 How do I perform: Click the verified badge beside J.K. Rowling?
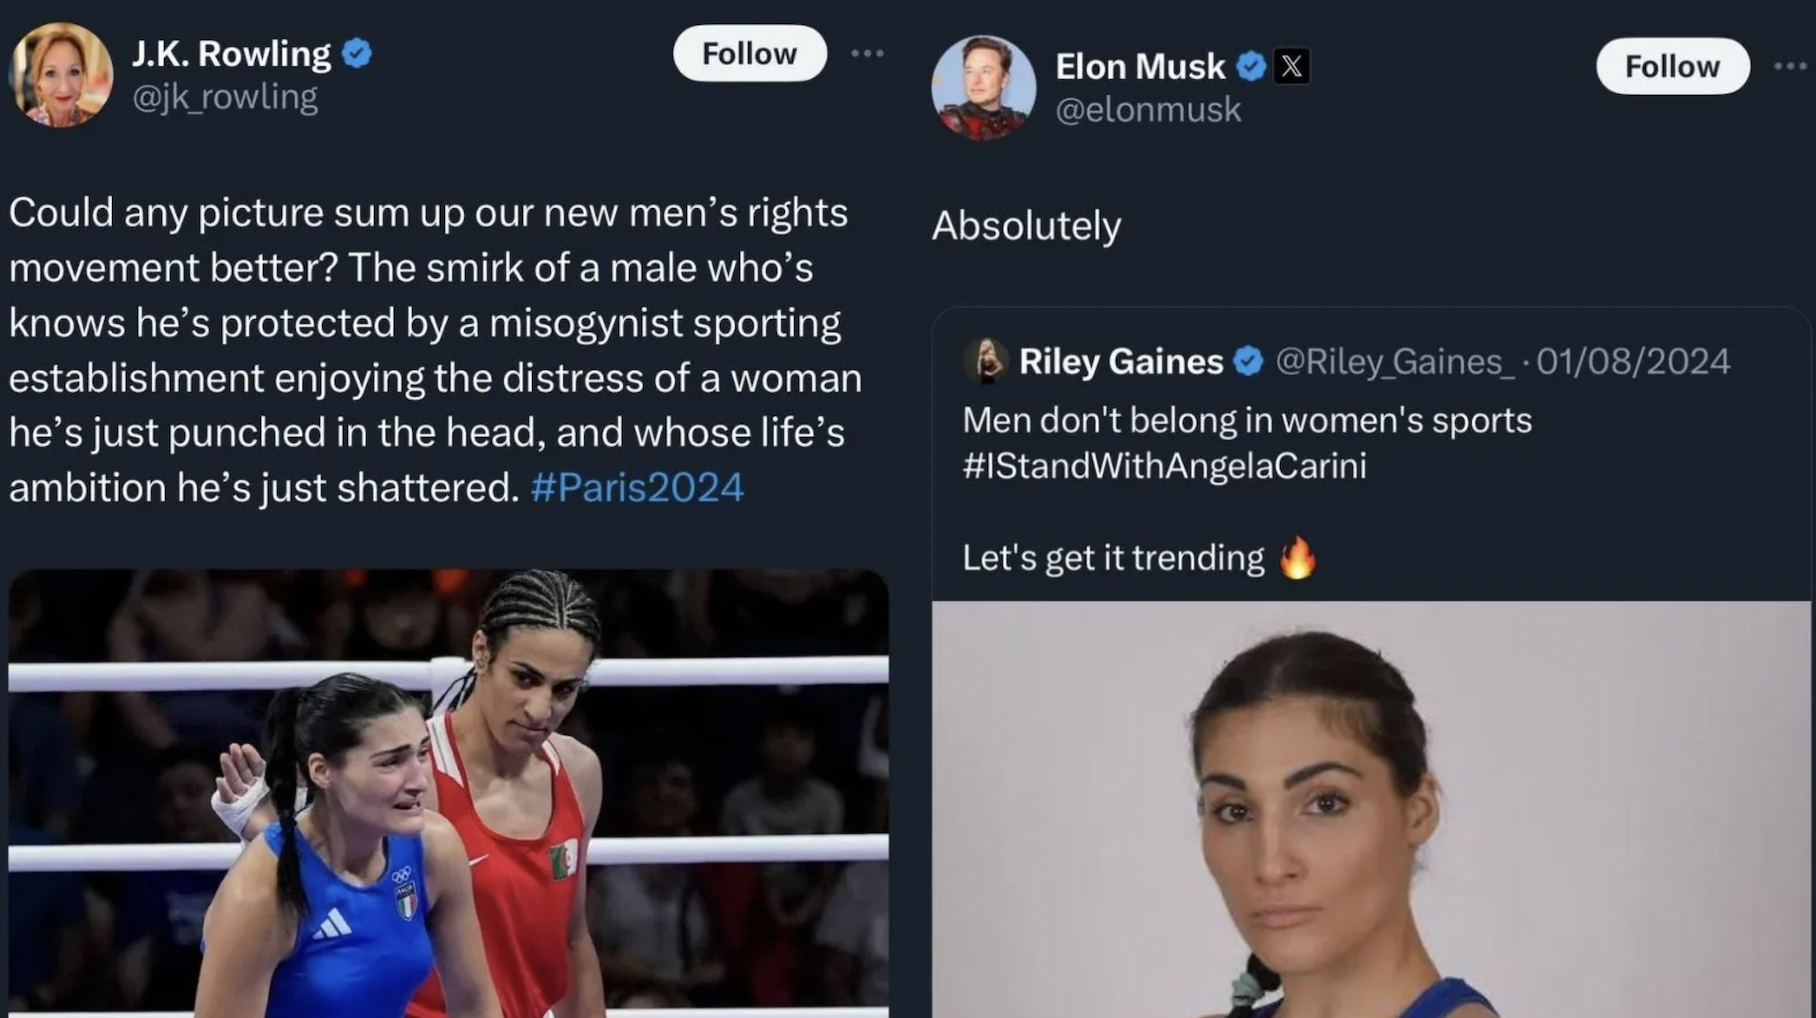(357, 53)
